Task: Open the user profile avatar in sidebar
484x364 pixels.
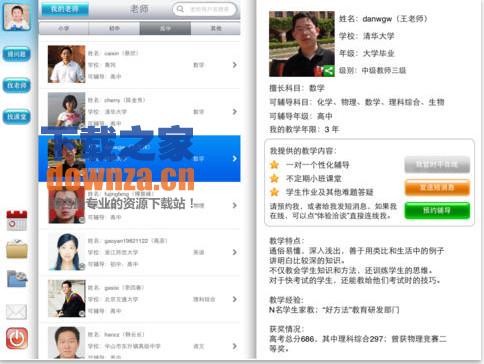Action: [17, 17]
